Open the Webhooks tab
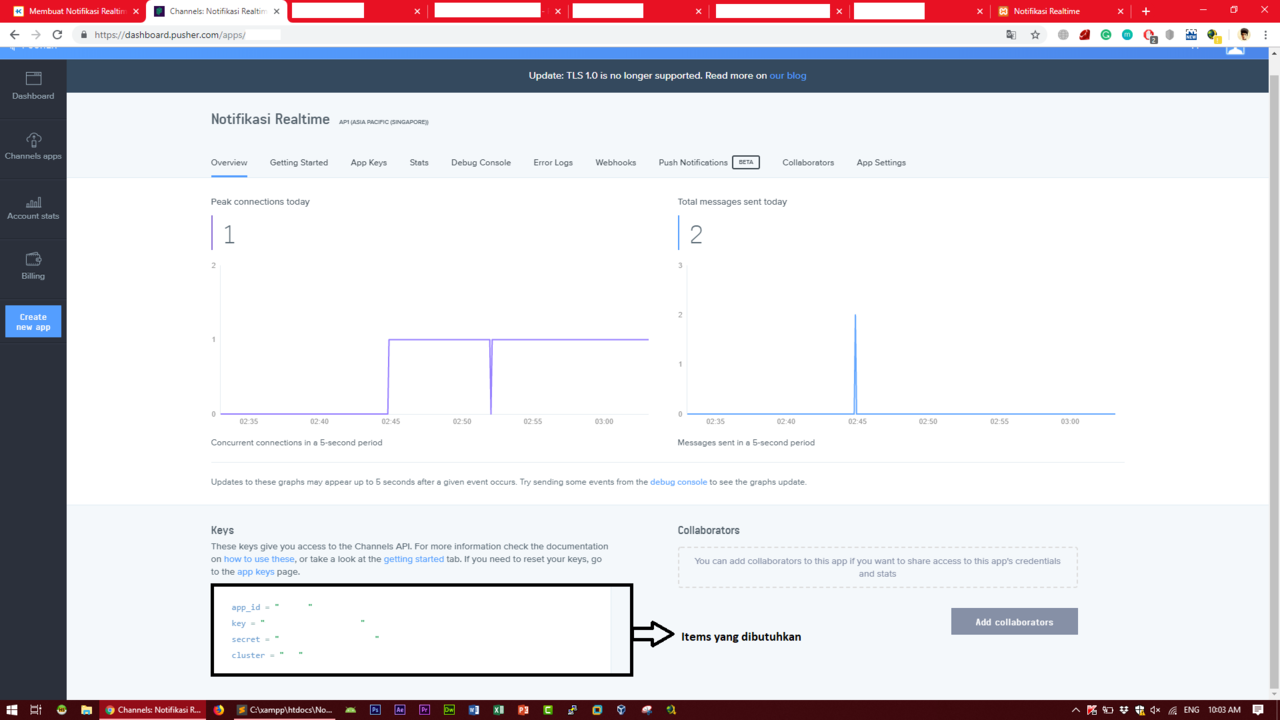 pos(616,162)
